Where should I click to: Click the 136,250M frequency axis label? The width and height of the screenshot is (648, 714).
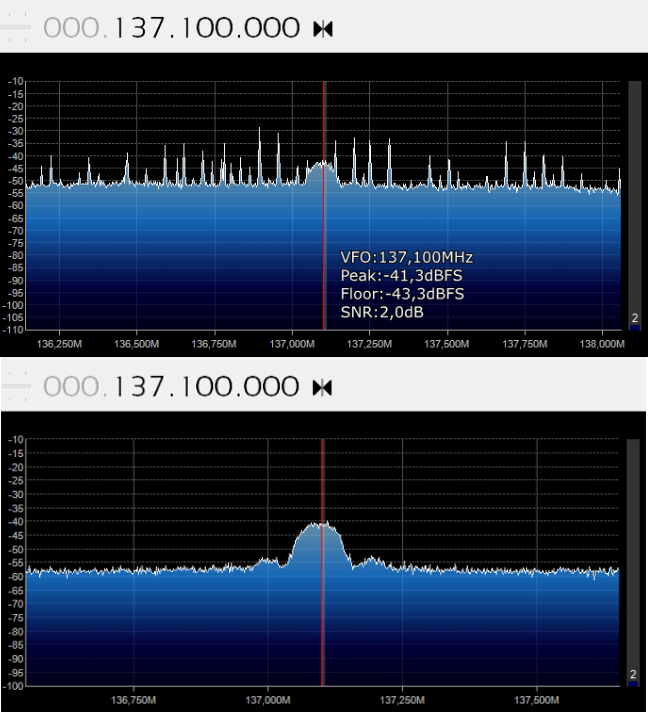(x=59, y=344)
